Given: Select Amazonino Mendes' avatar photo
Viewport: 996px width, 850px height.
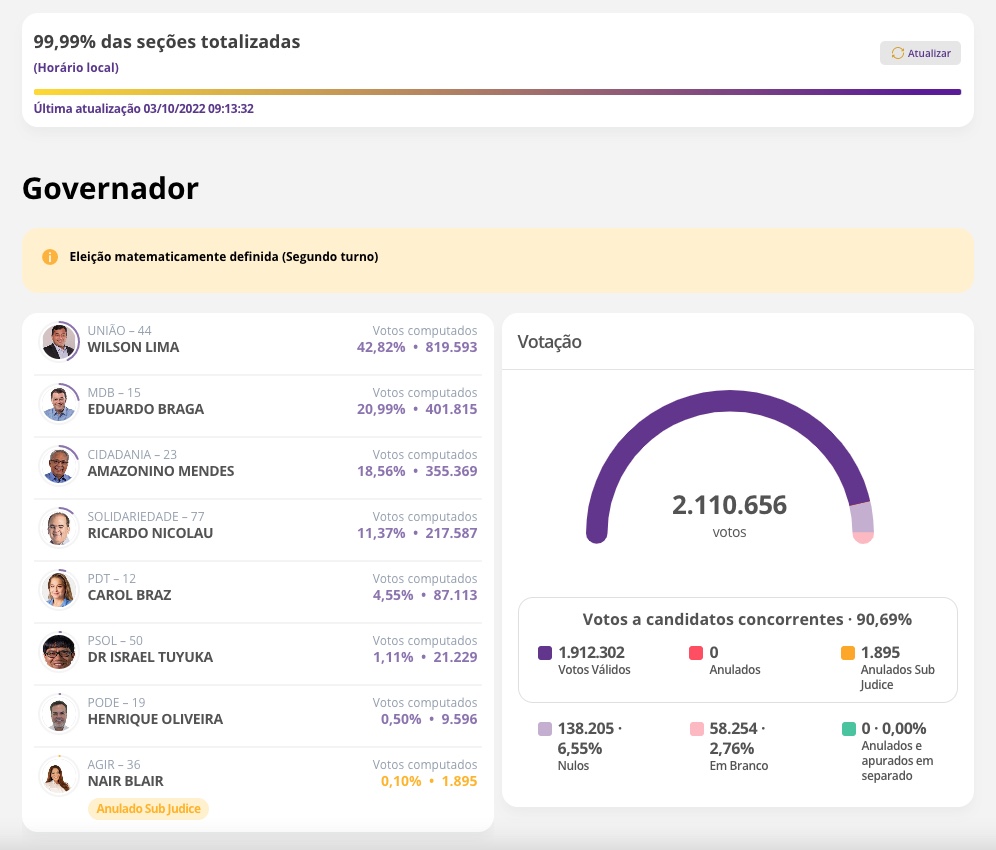Looking at the screenshot, I should point(59,466).
